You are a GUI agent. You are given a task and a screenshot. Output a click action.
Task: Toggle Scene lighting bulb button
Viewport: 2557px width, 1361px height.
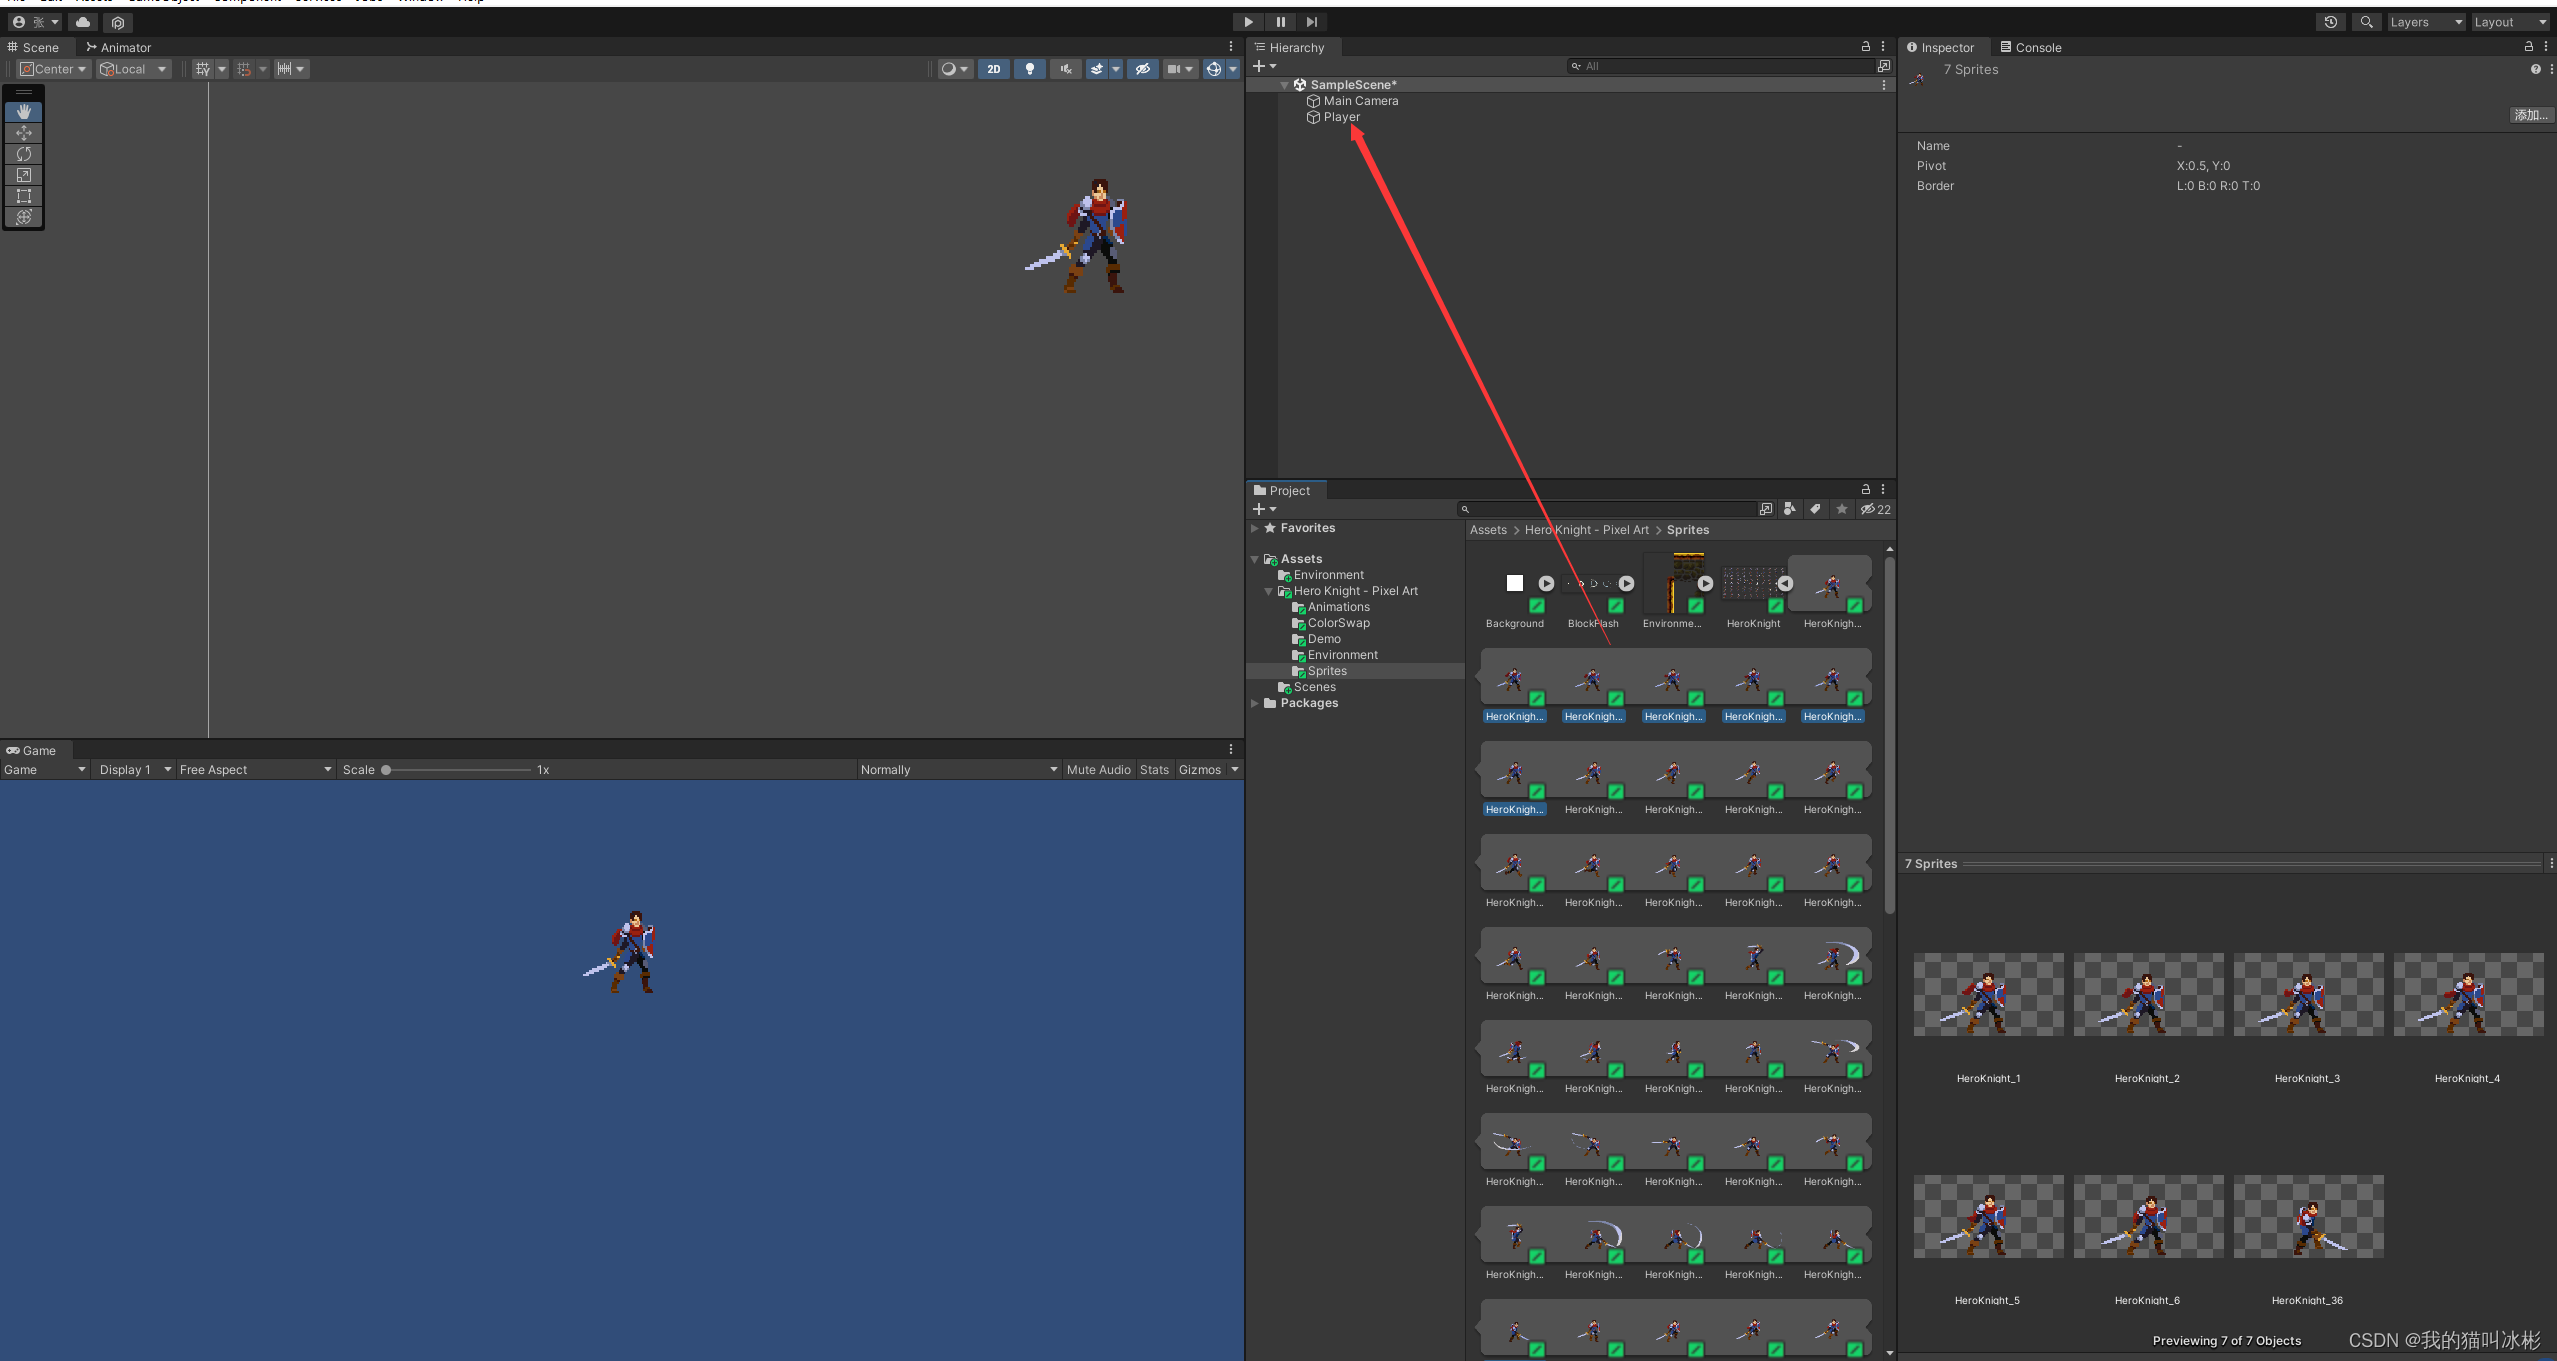pos(1029,69)
